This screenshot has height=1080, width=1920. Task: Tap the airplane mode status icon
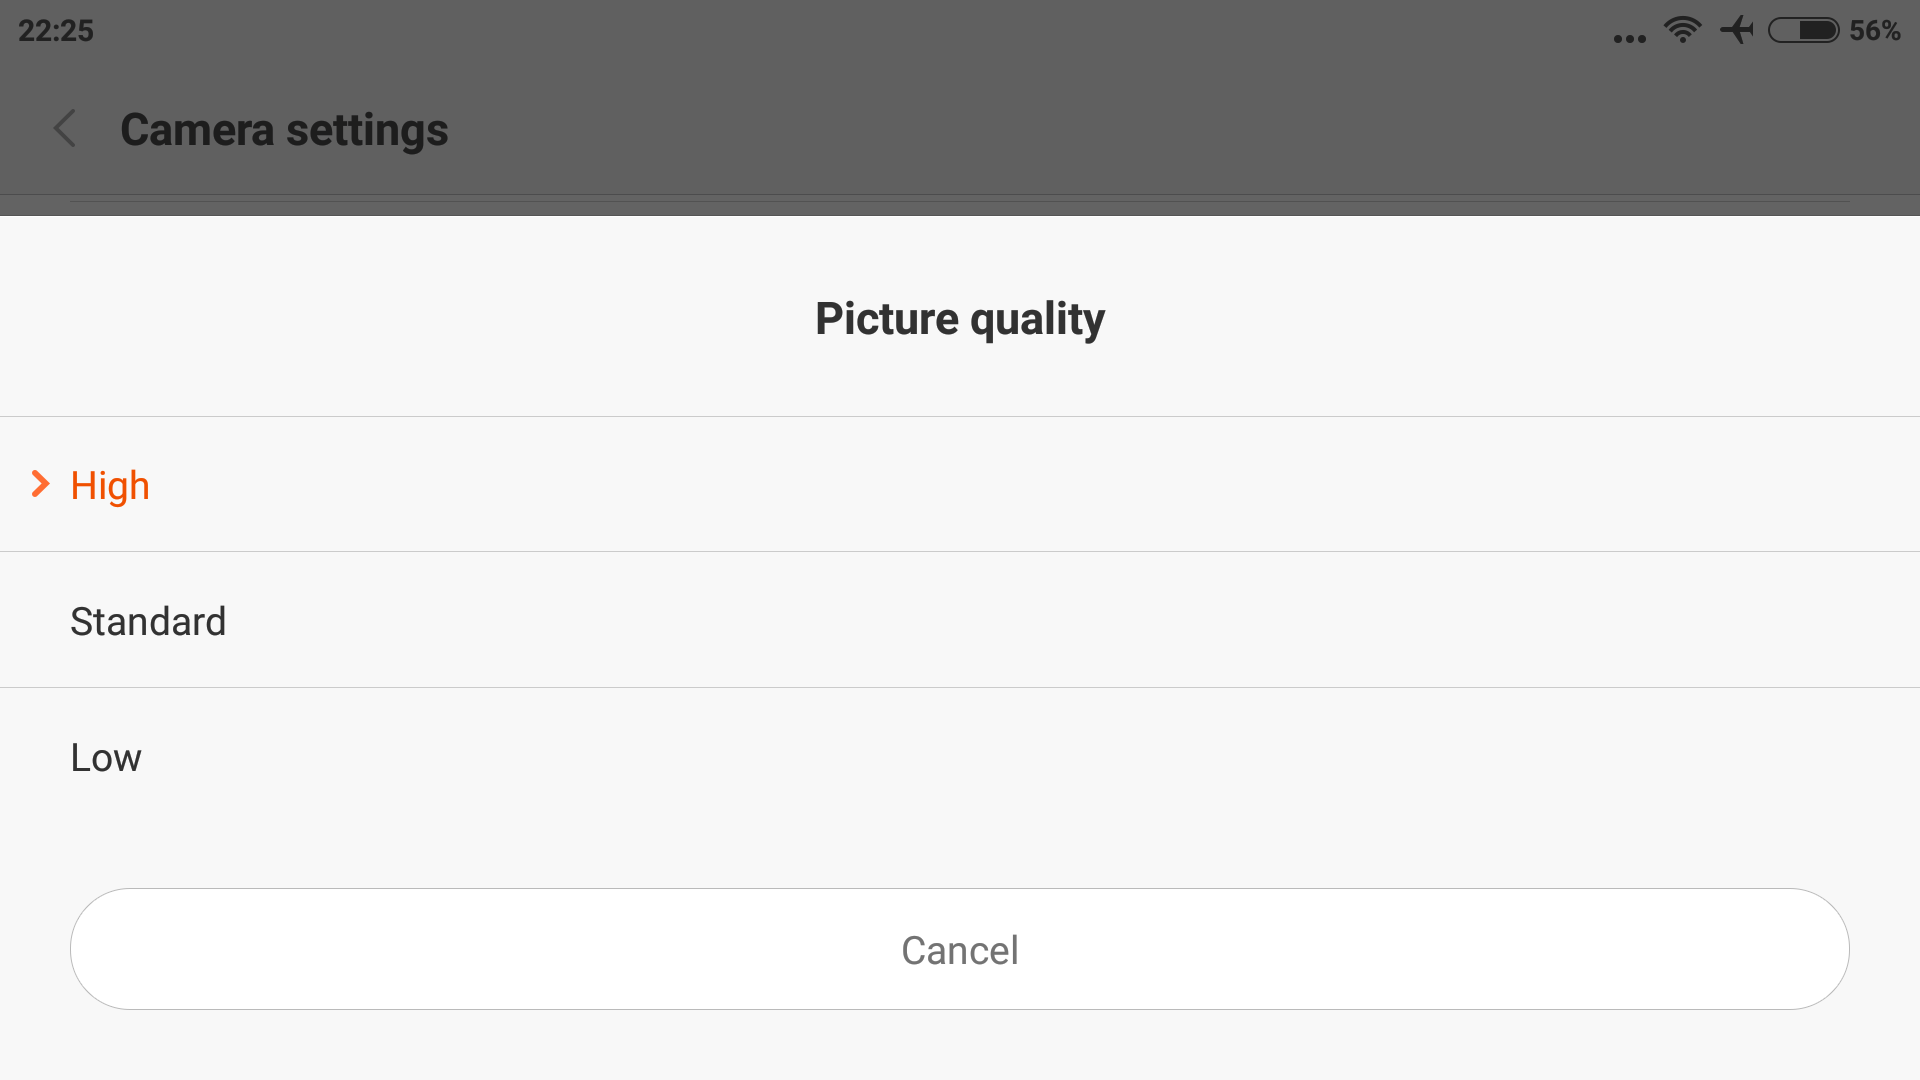point(1737,30)
